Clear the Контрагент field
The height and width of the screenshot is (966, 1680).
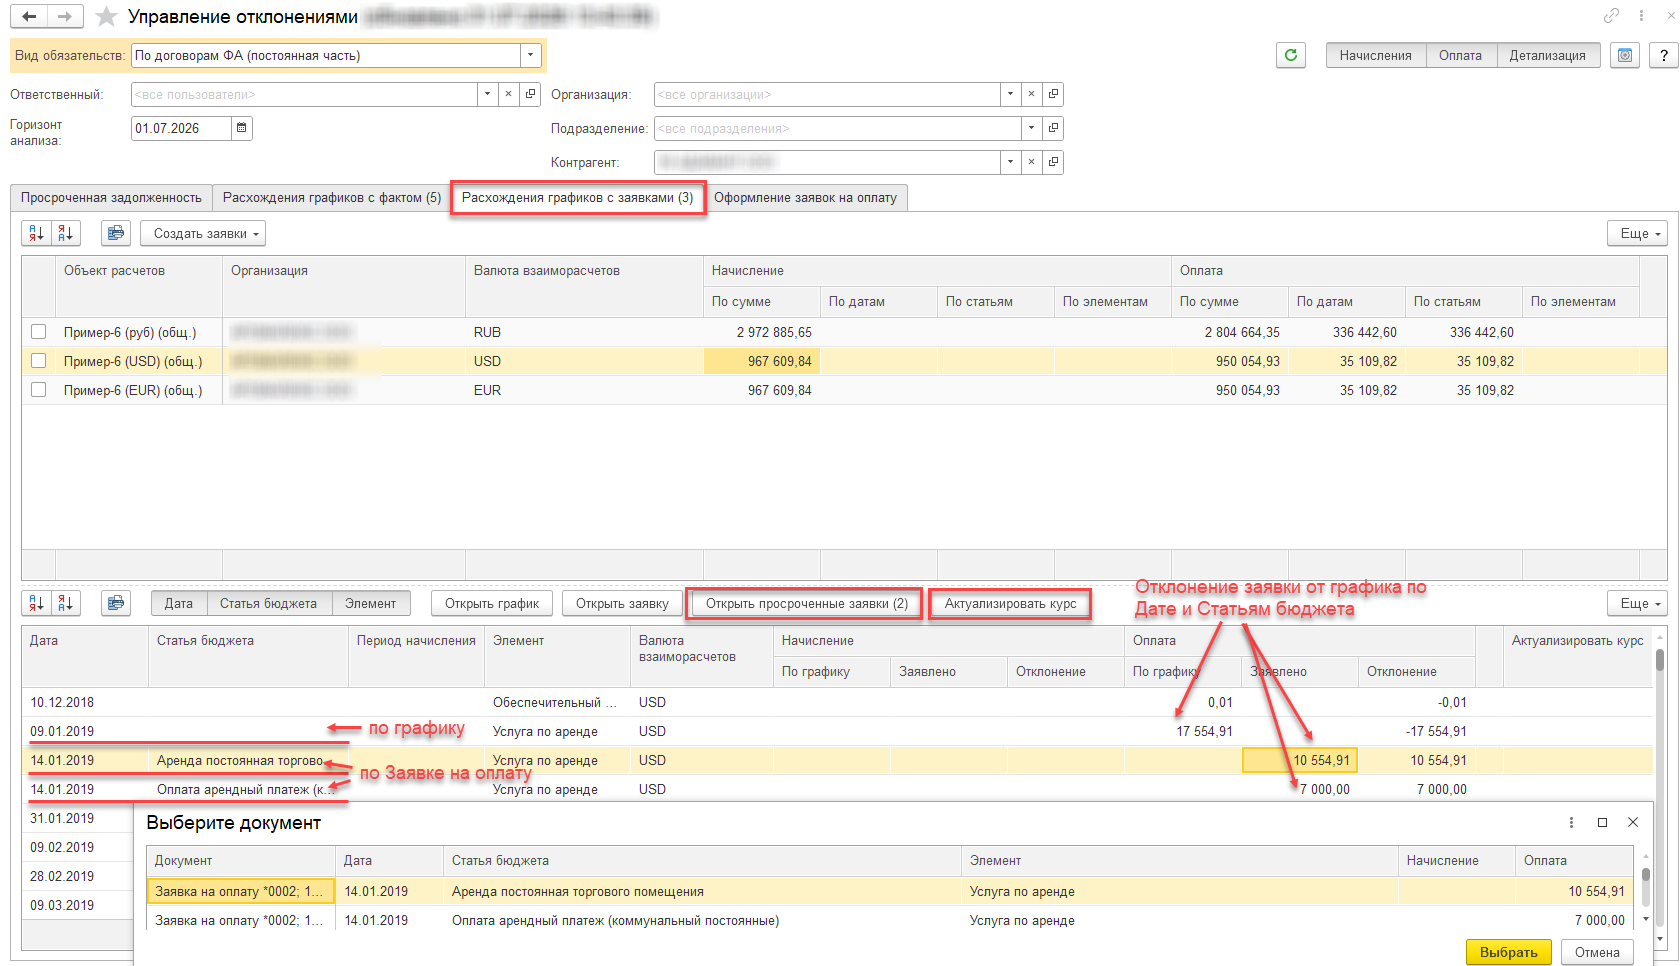pyautogui.click(x=1031, y=162)
